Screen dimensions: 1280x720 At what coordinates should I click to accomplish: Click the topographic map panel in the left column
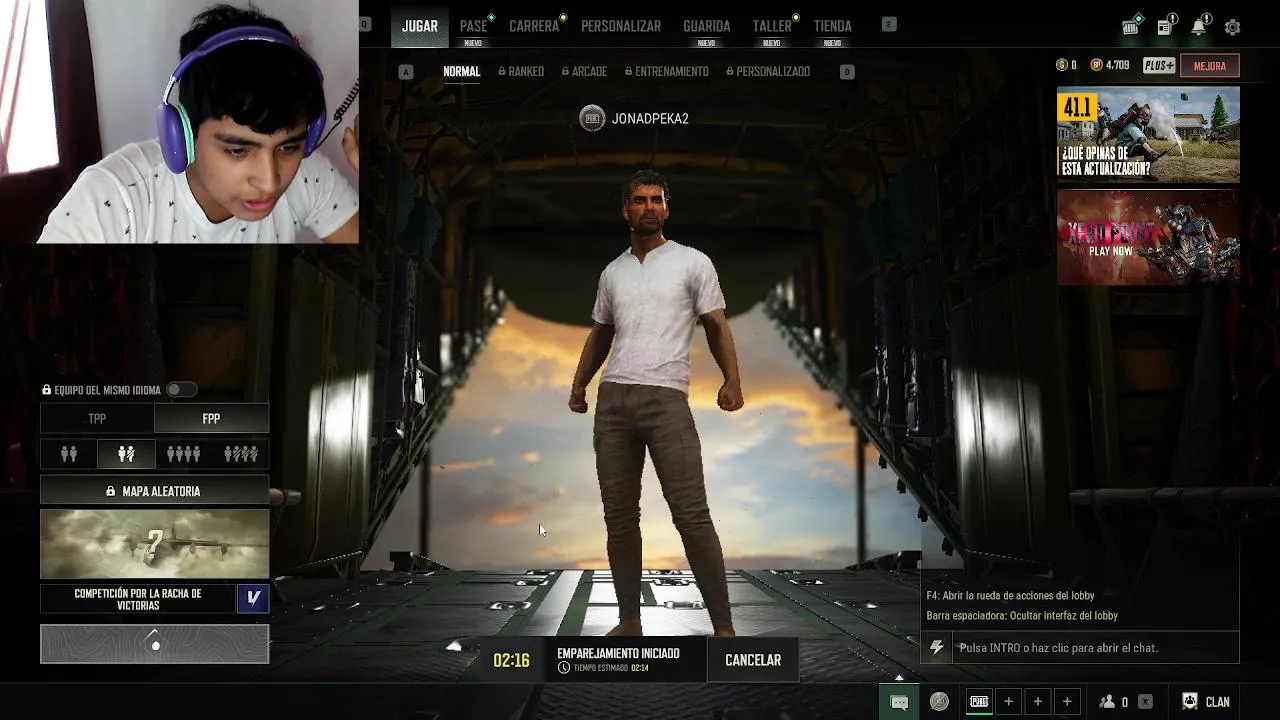[x=154, y=644]
